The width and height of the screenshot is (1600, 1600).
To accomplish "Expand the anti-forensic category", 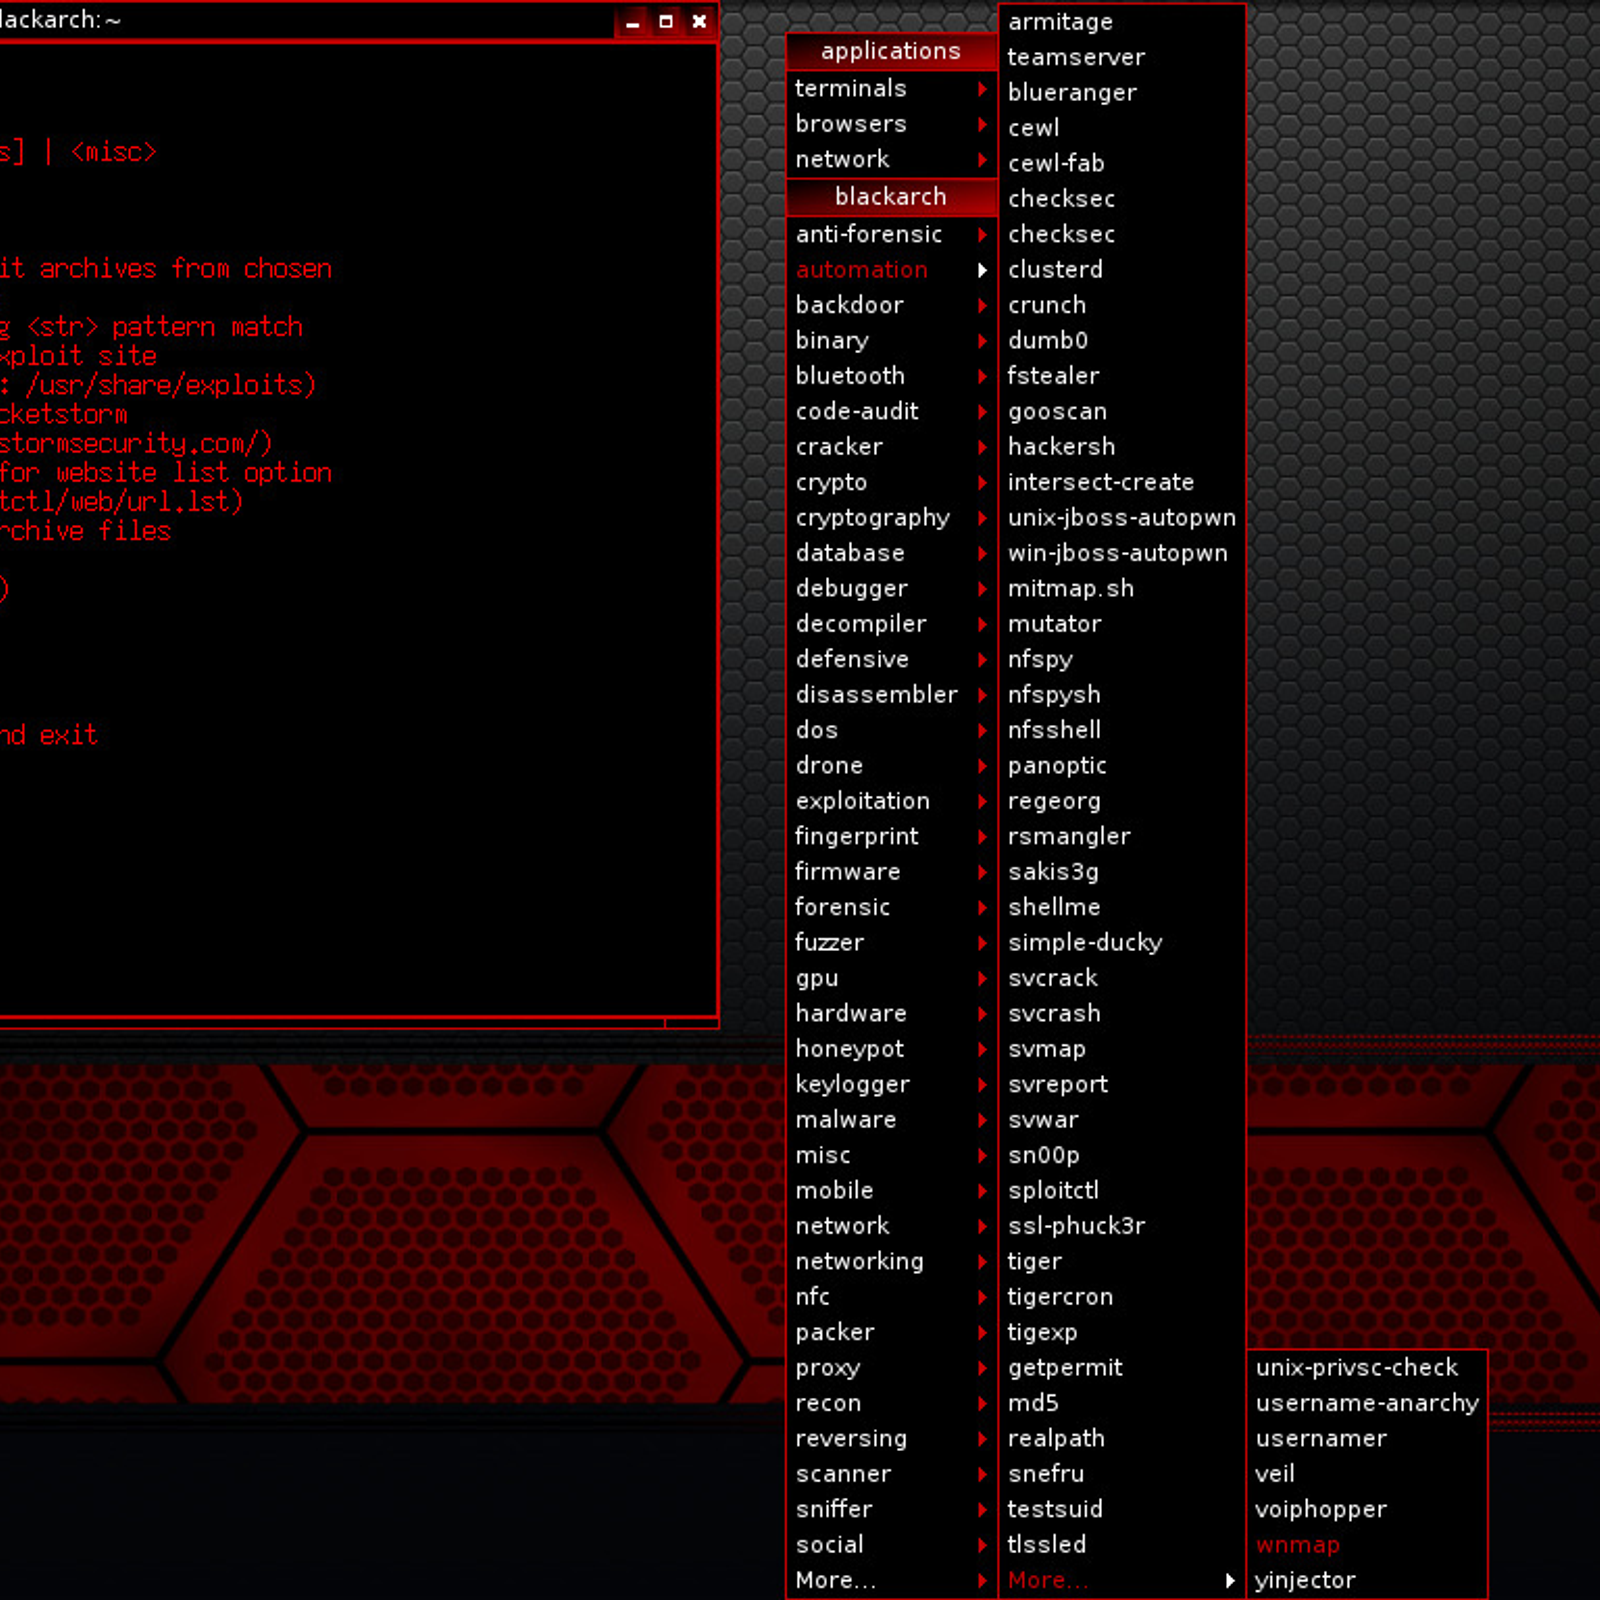I will [892, 234].
